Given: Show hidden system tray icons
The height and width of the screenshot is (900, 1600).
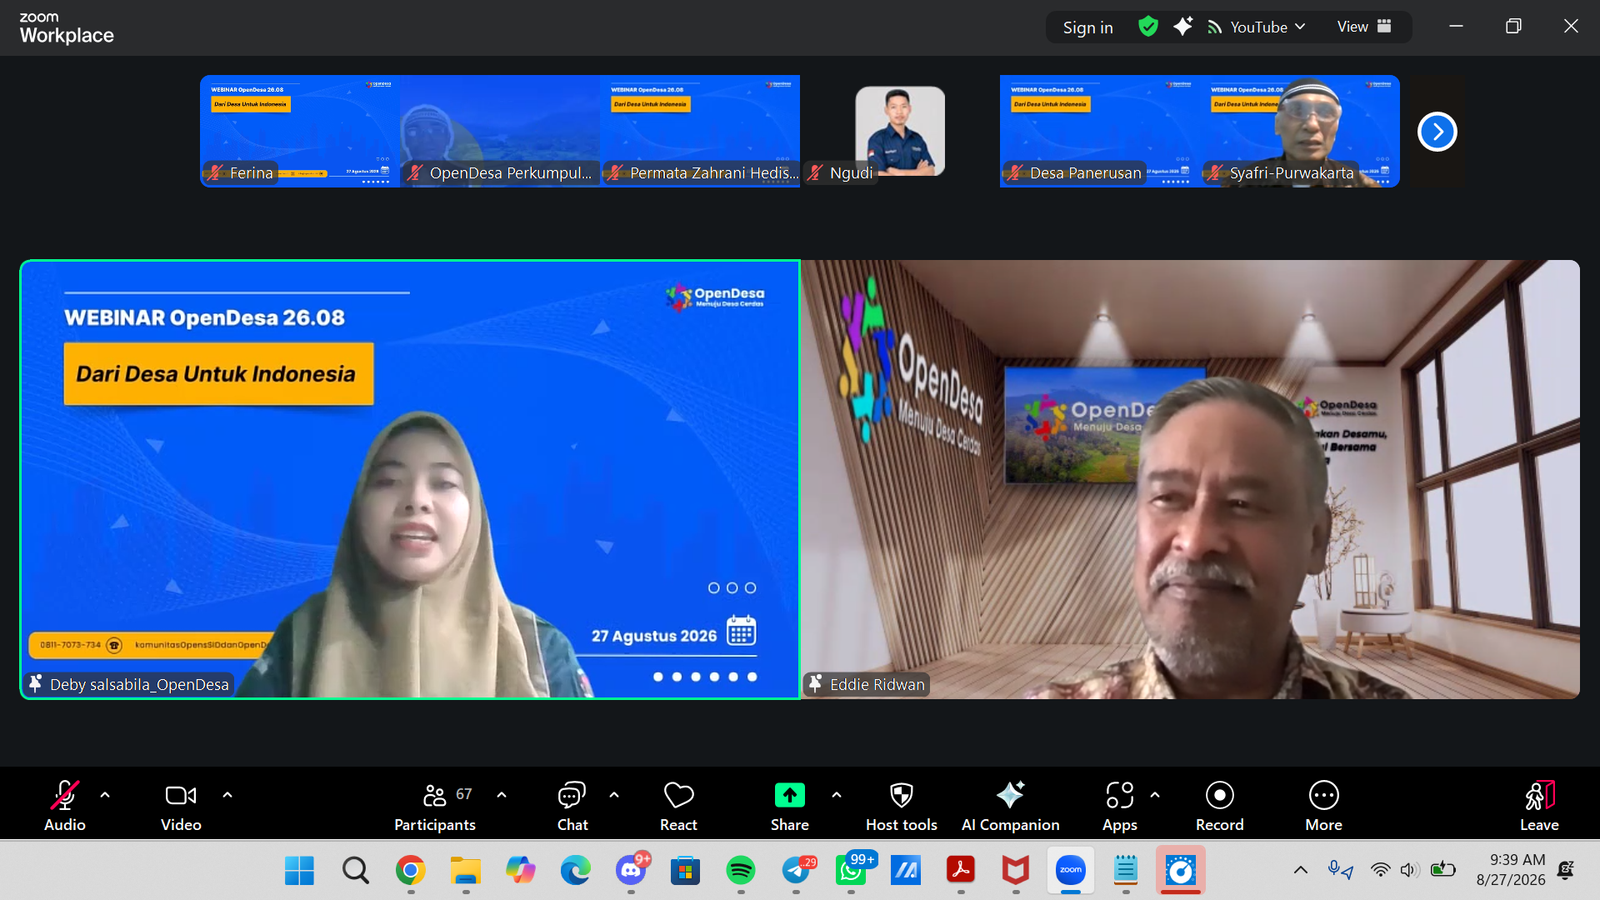Looking at the screenshot, I should click(x=1300, y=870).
